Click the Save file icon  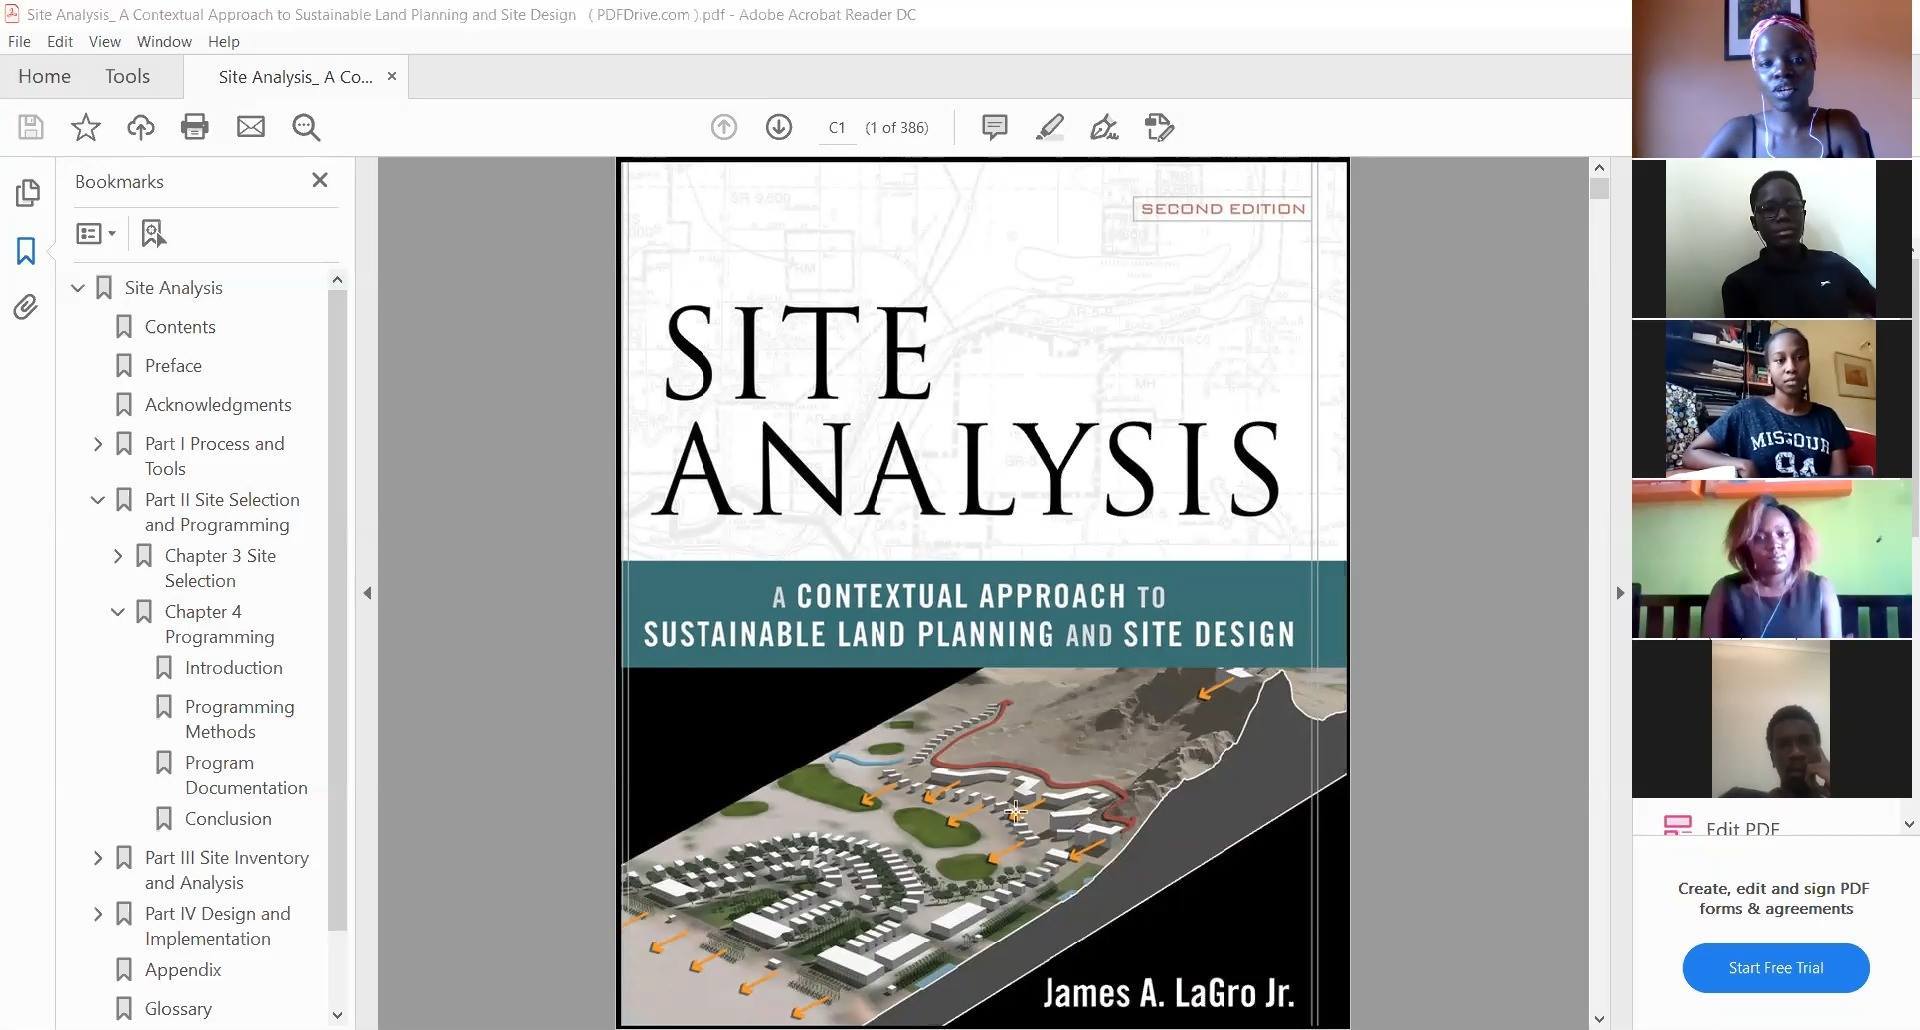pyautogui.click(x=31, y=127)
